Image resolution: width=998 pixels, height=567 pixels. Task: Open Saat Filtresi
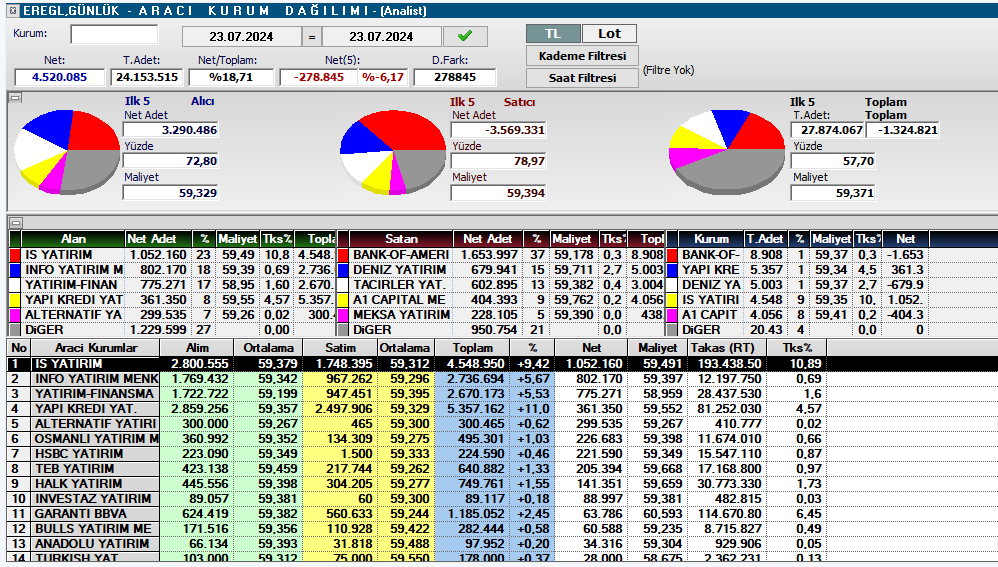[x=582, y=78]
